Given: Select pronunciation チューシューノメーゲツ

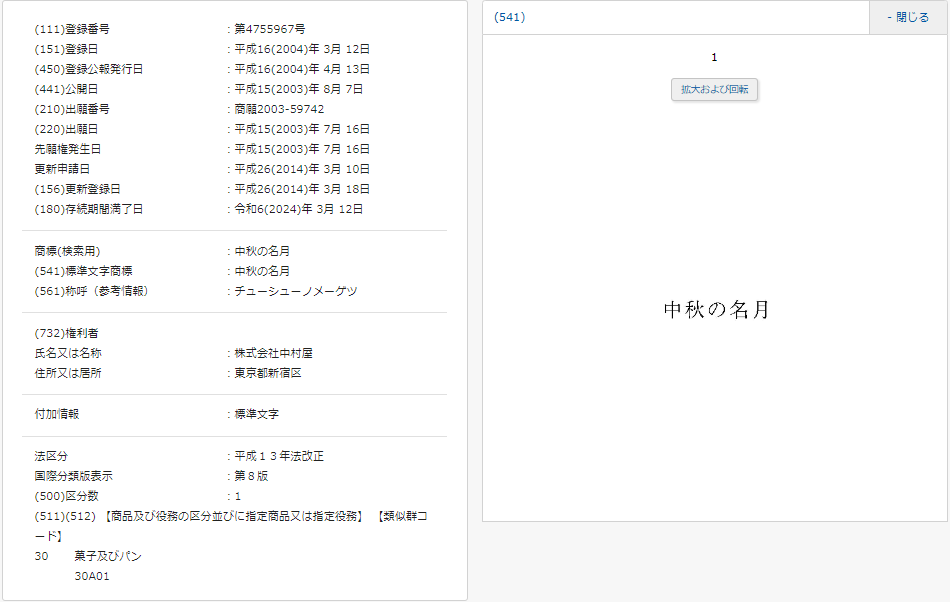Looking at the screenshot, I should (x=296, y=291).
